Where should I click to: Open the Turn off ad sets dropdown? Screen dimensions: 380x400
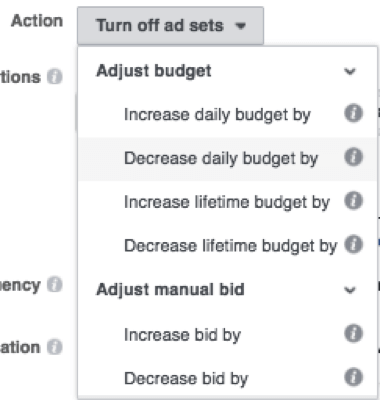tap(170, 26)
